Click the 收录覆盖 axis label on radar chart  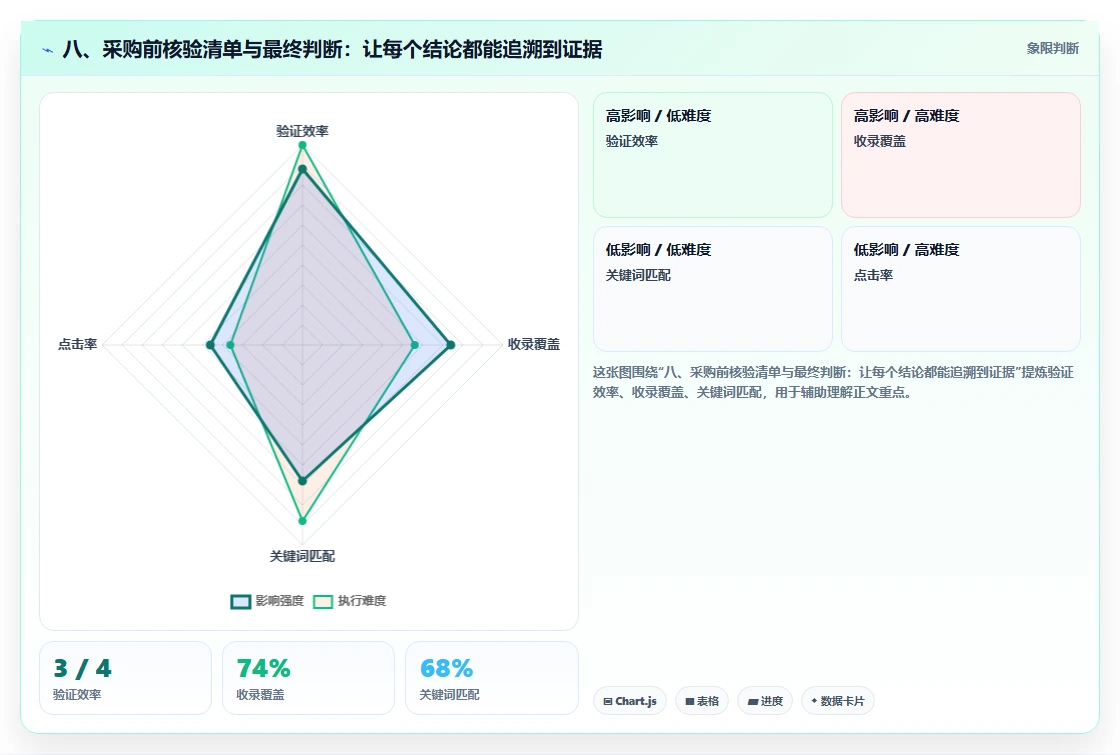tap(534, 344)
